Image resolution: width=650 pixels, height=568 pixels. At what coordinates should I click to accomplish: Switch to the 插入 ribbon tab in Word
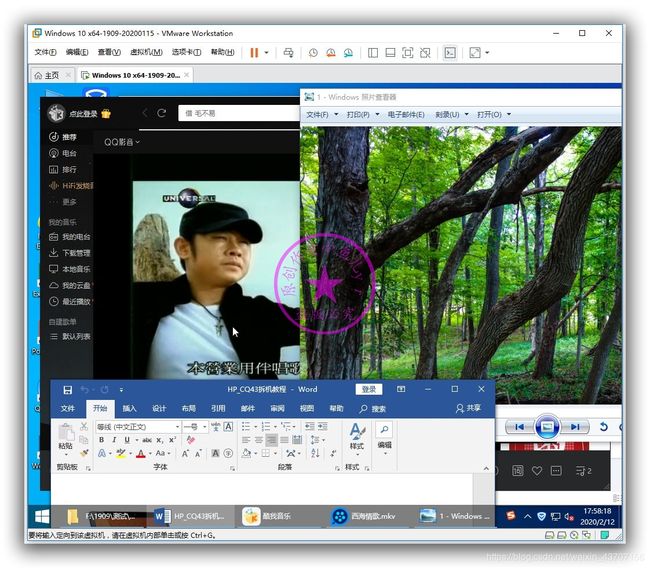pos(129,408)
